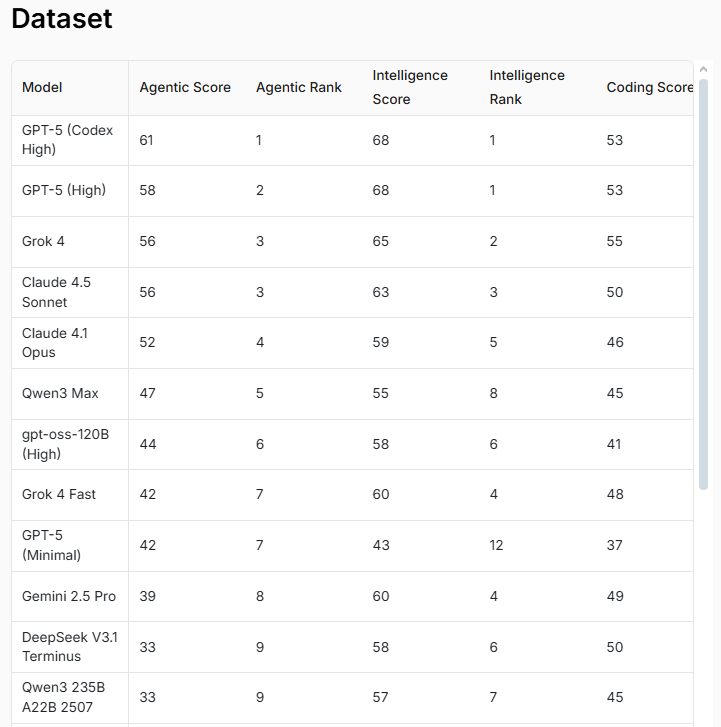Select the GPT-5 (Codex High) model cell
The image size is (721, 727).
[x=68, y=140]
